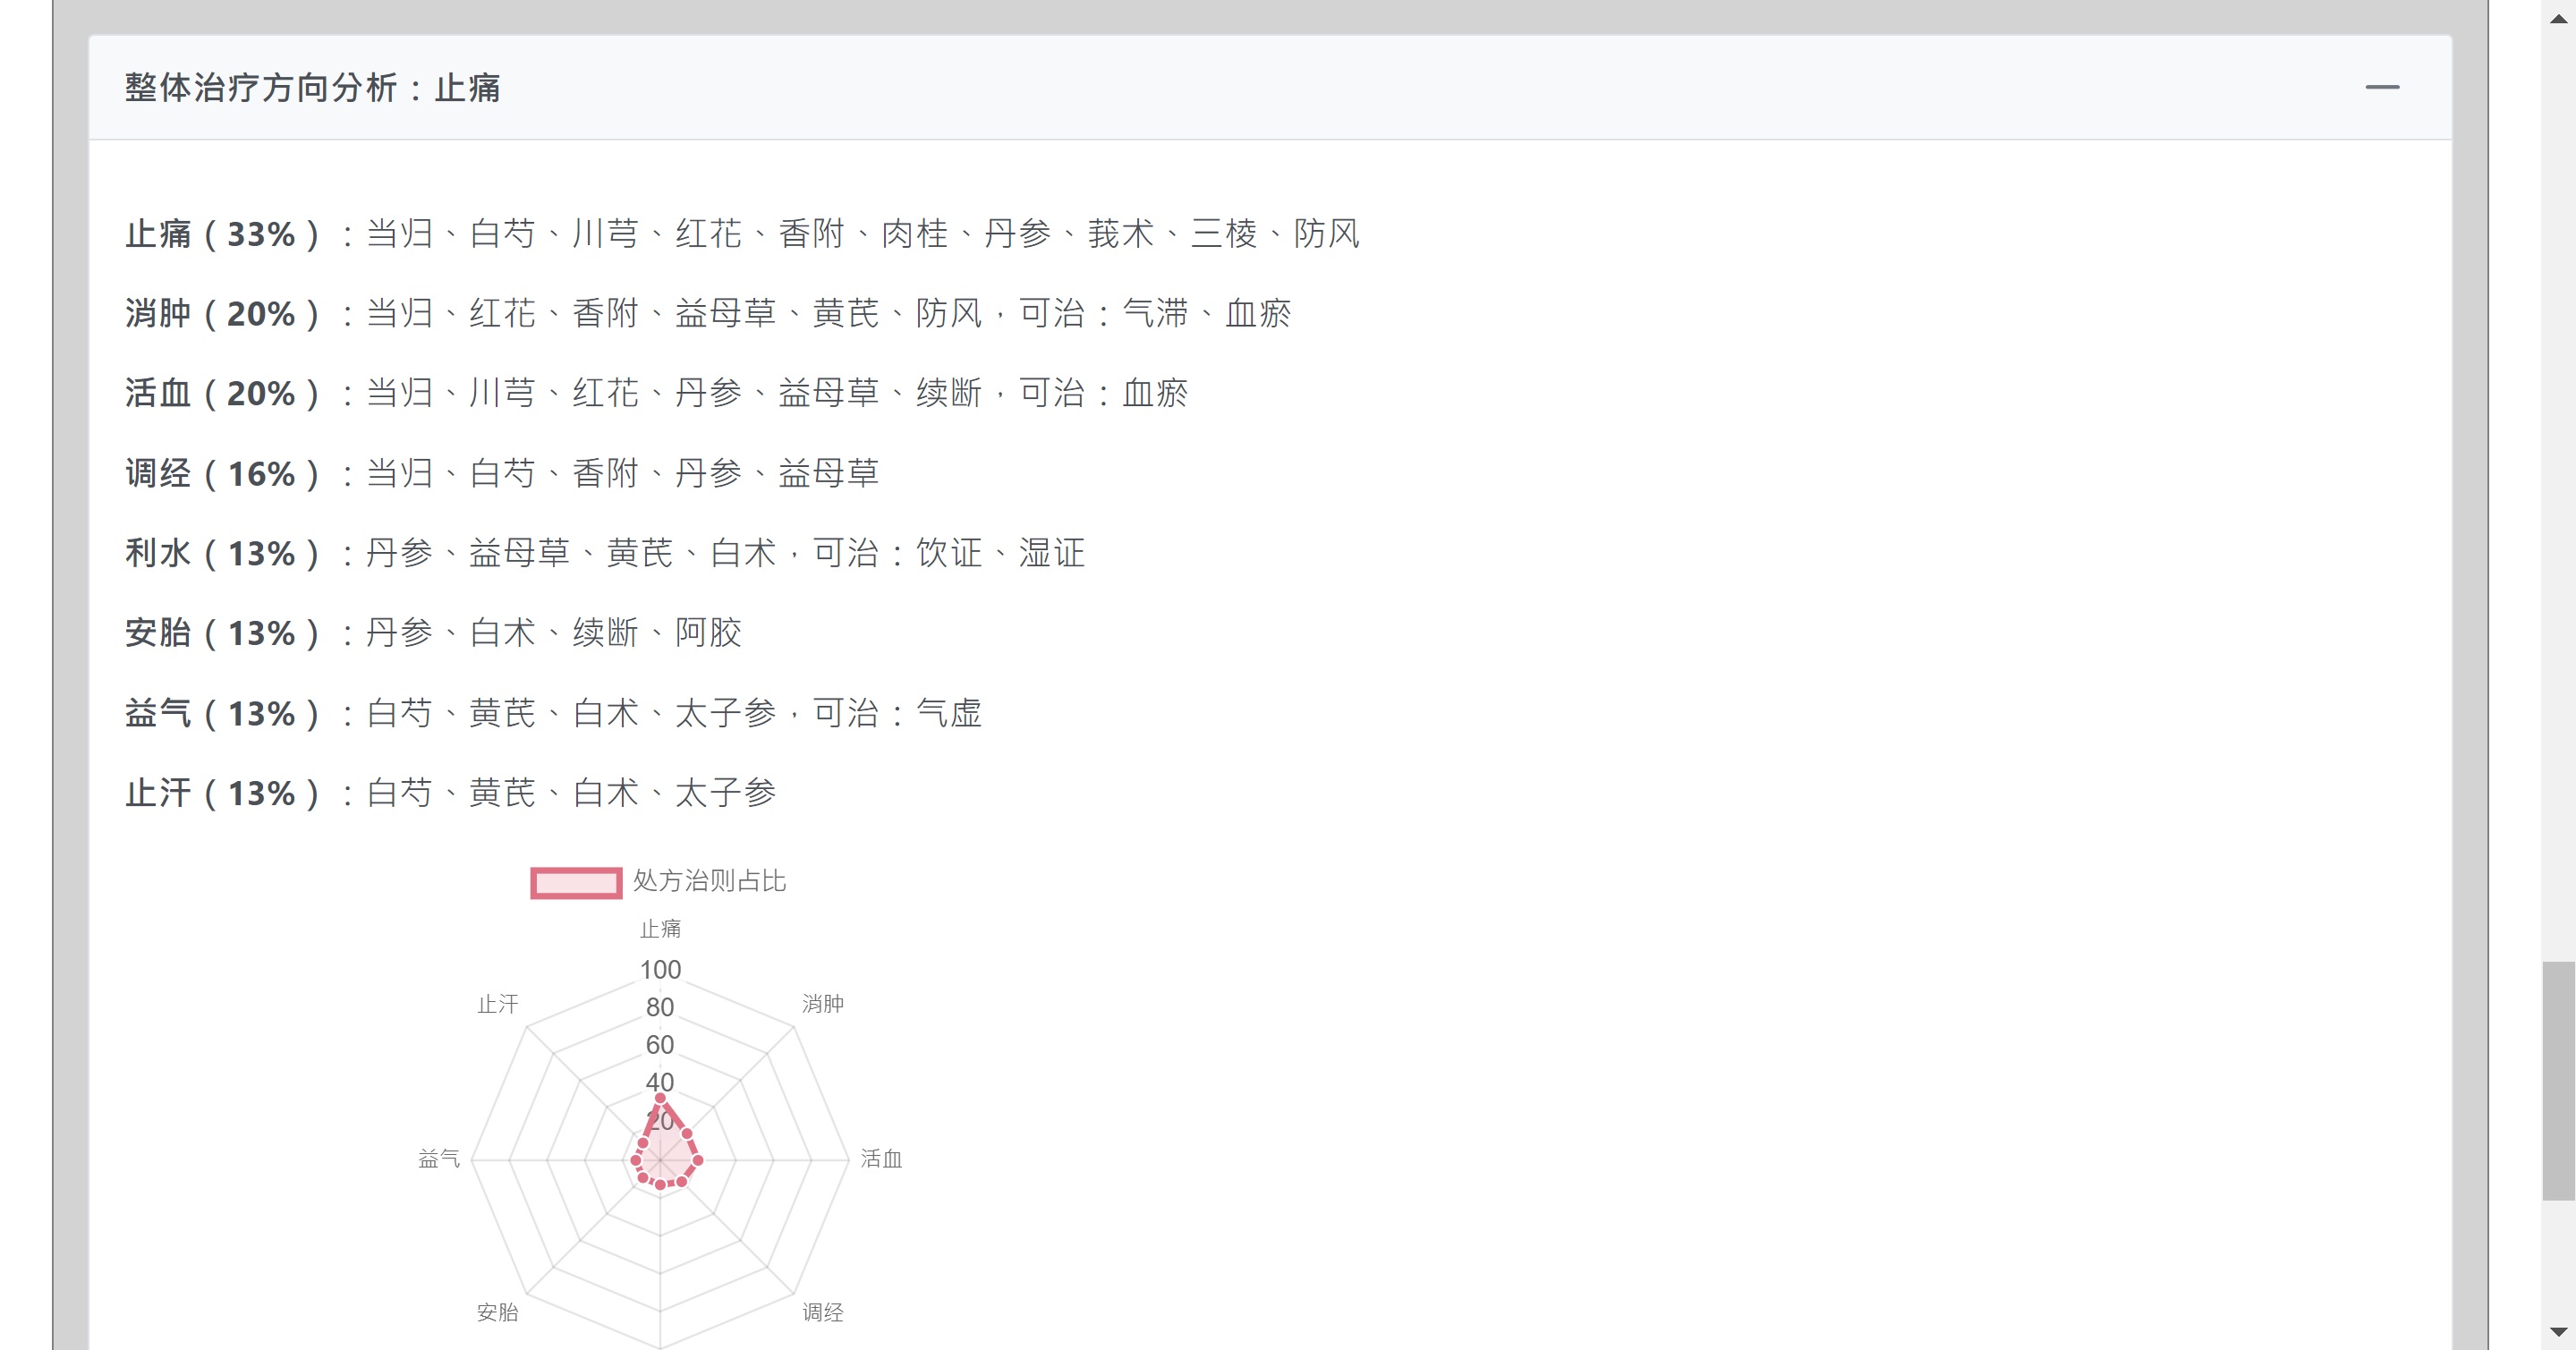The height and width of the screenshot is (1350, 2576).
Task: Click the 止汗 axis label on chart
Action: point(498,1003)
